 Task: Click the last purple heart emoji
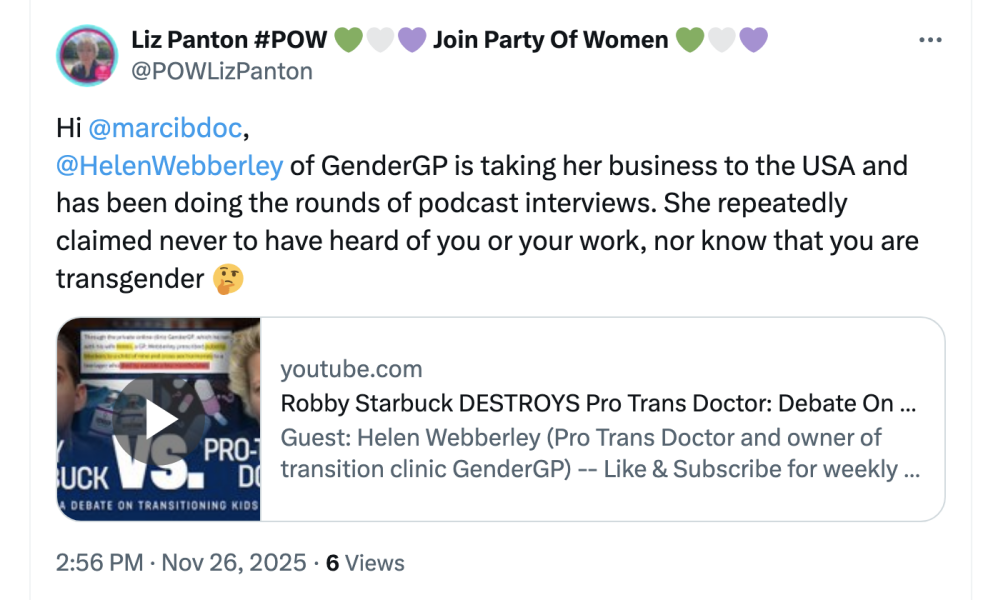[x=753, y=40]
